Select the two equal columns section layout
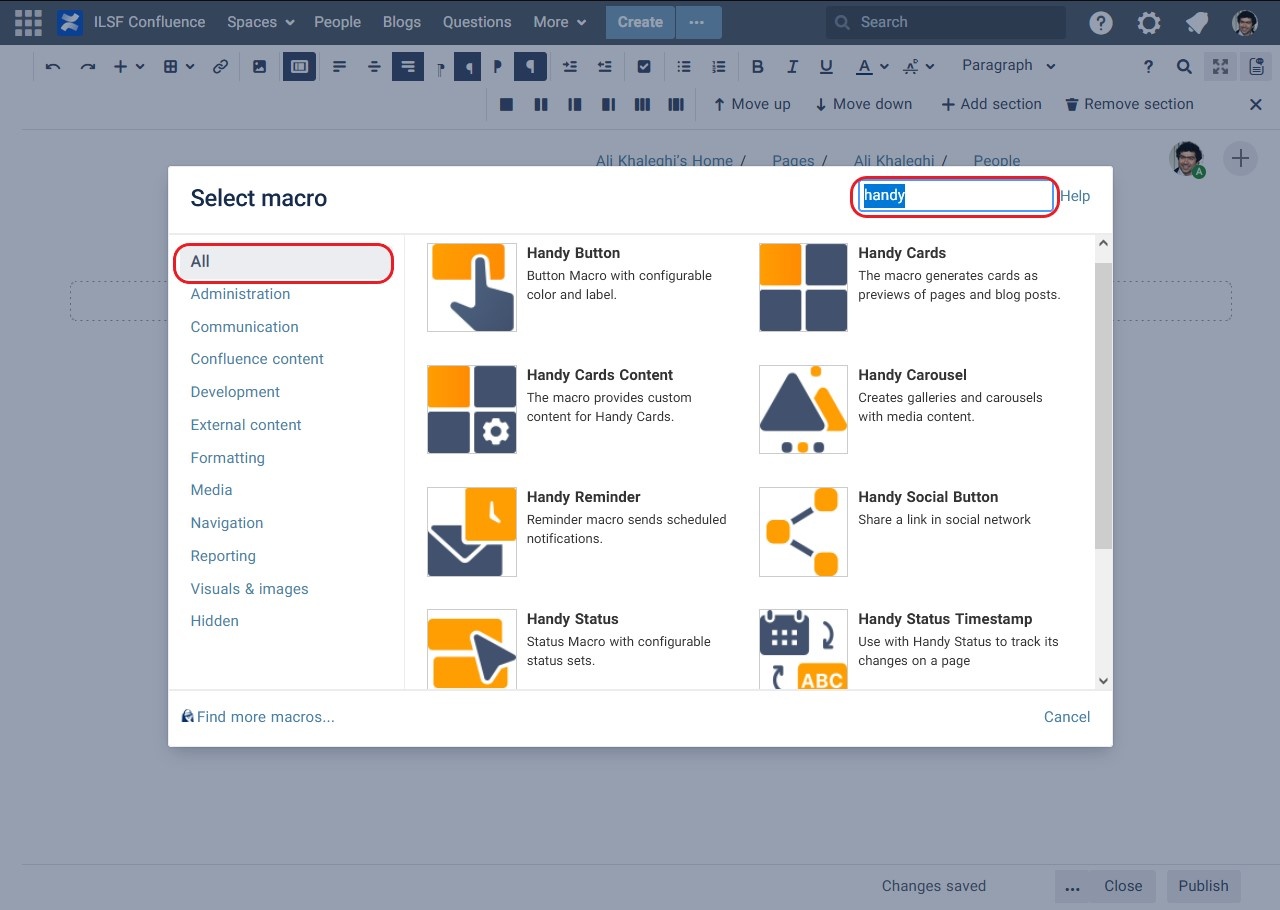Image resolution: width=1280 pixels, height=910 pixels. click(541, 104)
